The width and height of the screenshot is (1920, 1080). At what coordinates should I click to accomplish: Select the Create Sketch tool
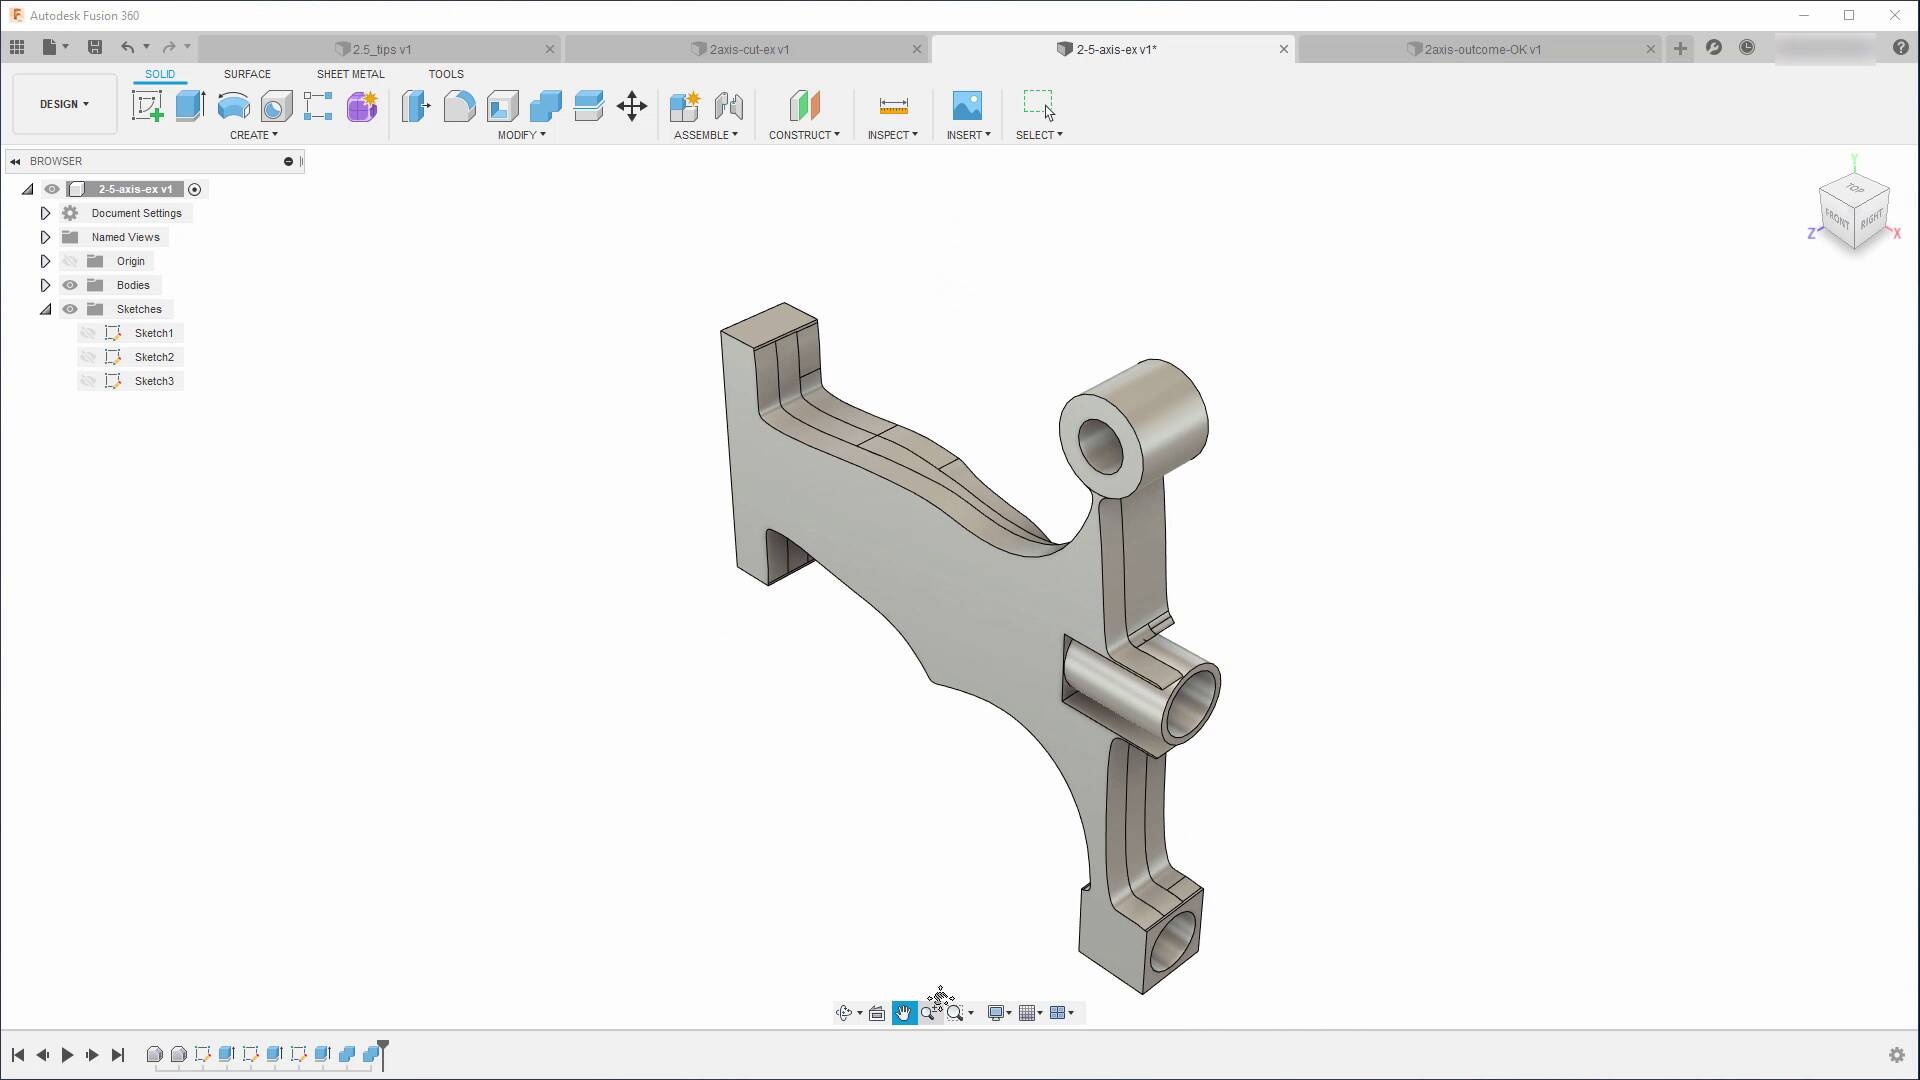148,107
